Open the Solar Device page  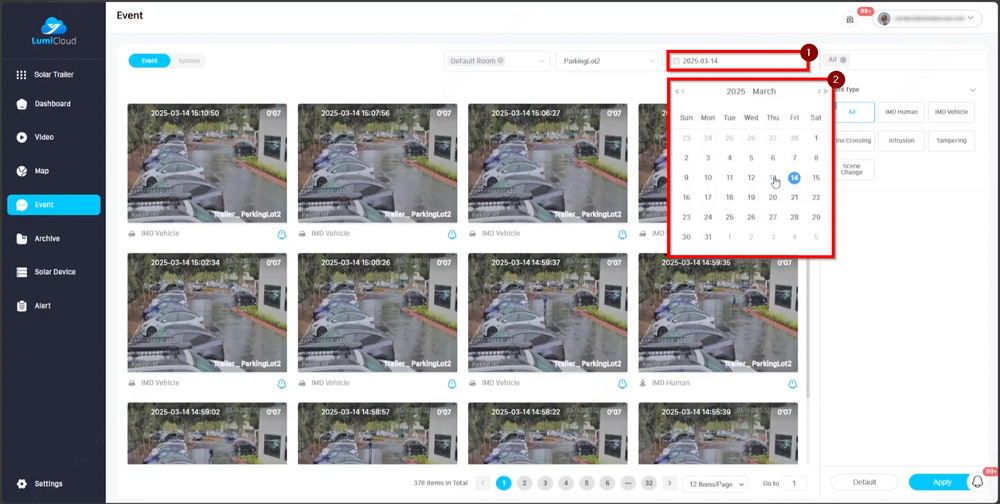[54, 272]
